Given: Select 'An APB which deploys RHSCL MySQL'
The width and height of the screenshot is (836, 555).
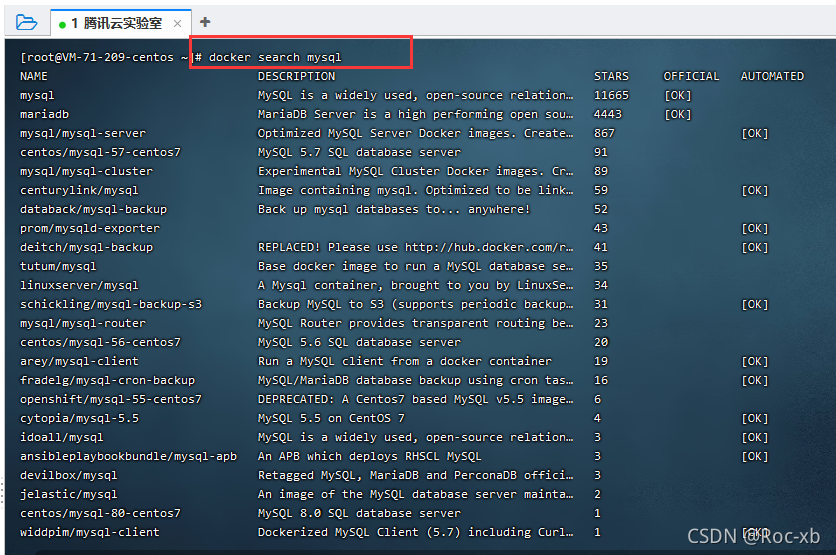Looking at the screenshot, I should pos(369,456).
